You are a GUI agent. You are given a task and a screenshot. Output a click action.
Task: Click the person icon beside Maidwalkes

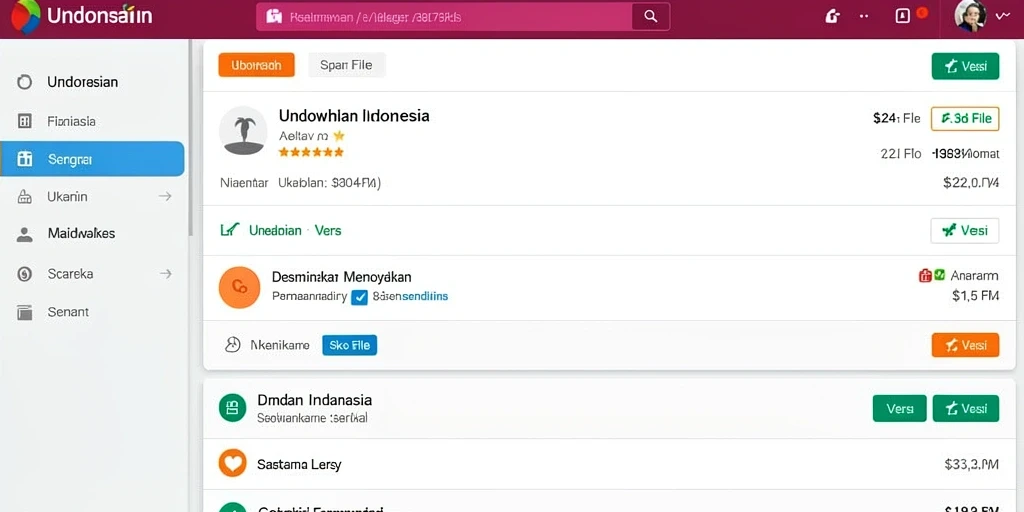click(x=24, y=234)
